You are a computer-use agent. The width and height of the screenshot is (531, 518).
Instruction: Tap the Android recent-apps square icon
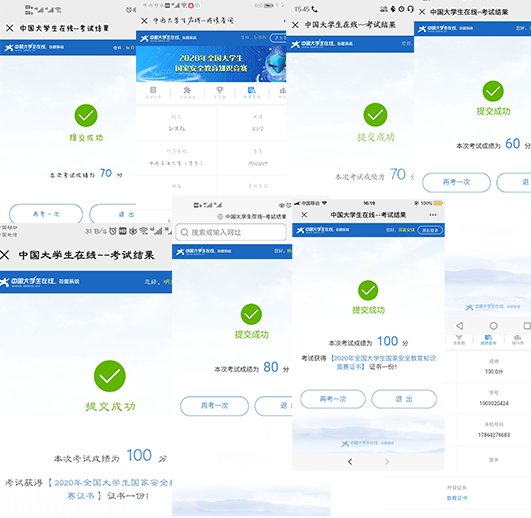(527, 326)
